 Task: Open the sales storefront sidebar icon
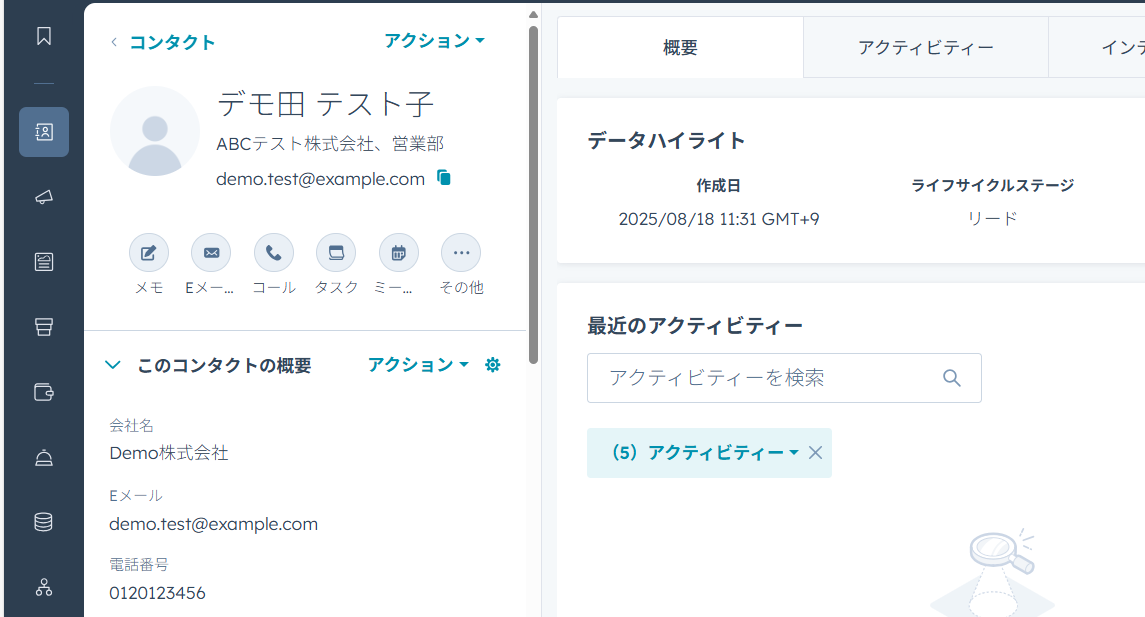tap(44, 326)
